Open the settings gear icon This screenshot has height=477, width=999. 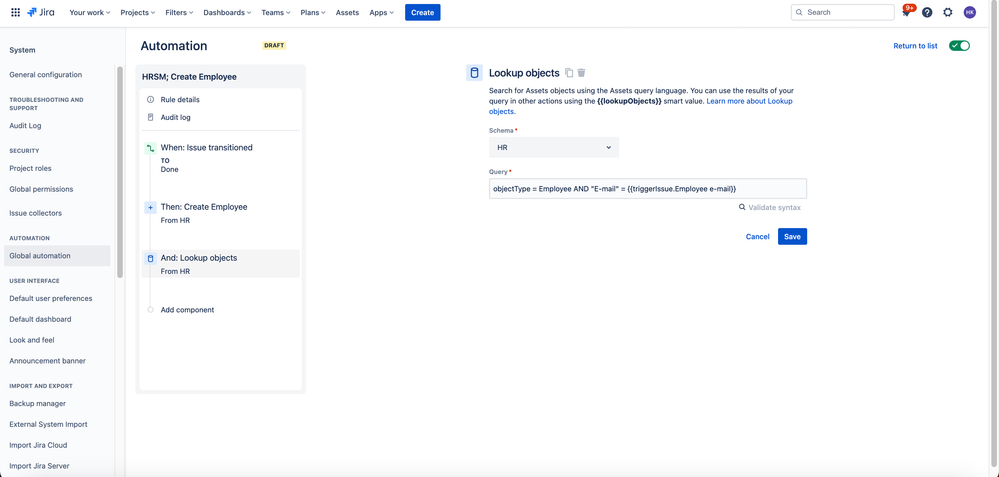tap(948, 12)
